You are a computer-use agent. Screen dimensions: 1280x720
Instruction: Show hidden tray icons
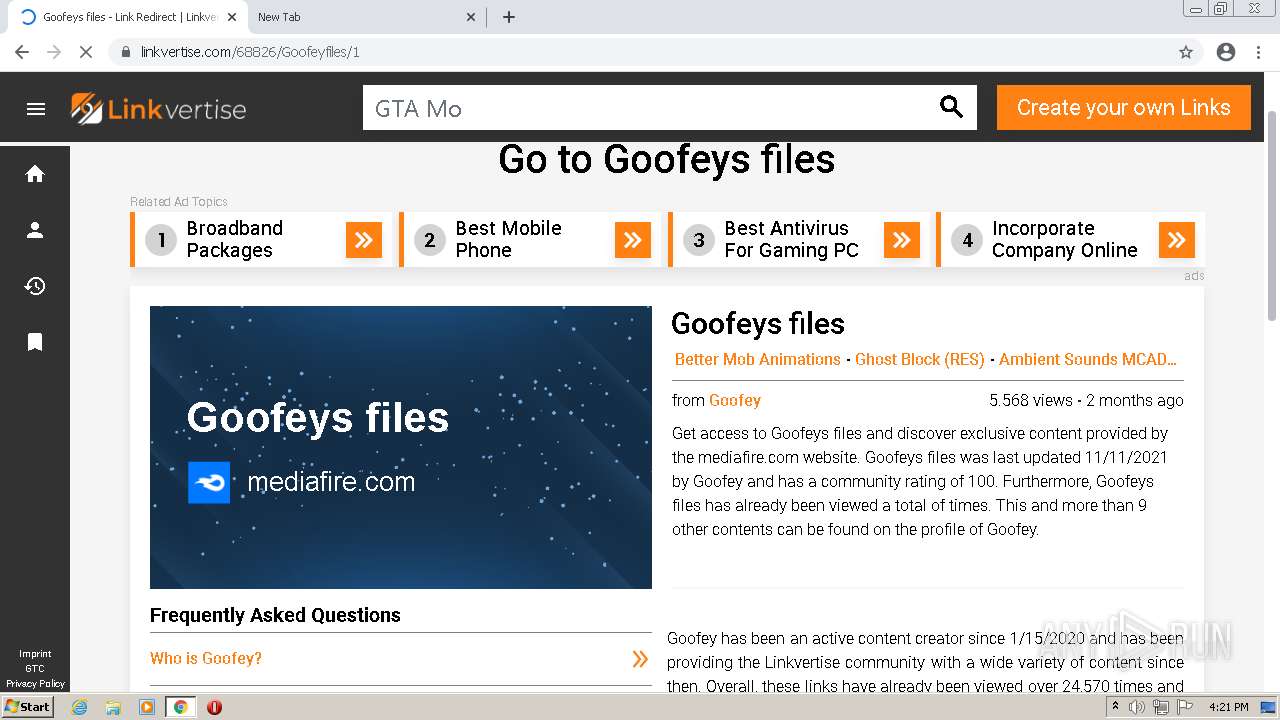[x=1115, y=707]
